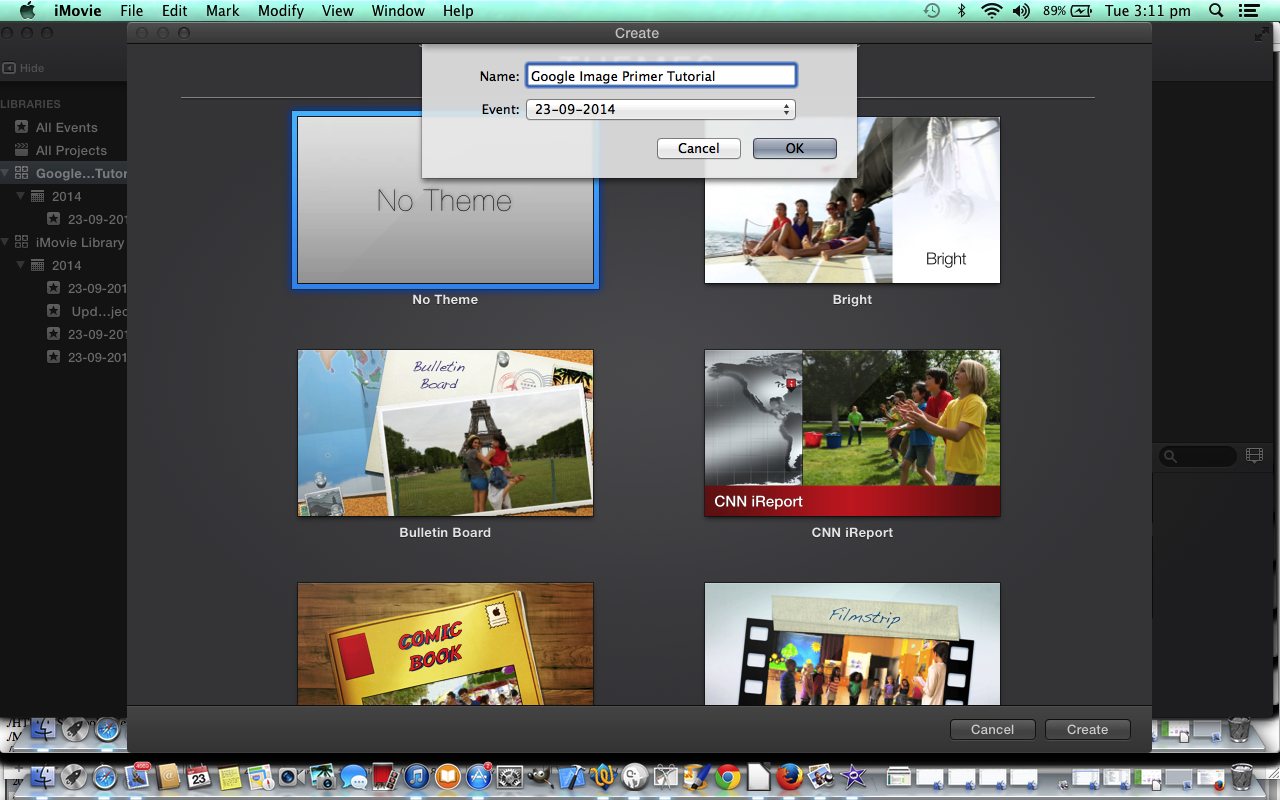The width and height of the screenshot is (1280, 800).
Task: Select the No Theme thumbnail
Action: coord(445,201)
